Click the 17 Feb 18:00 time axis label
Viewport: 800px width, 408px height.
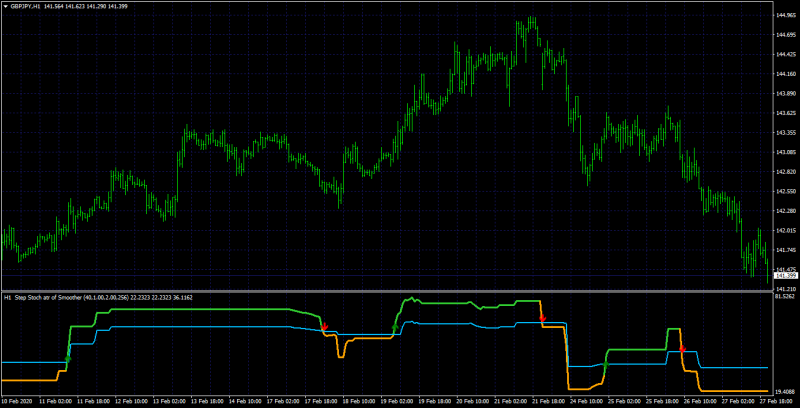[321, 402]
